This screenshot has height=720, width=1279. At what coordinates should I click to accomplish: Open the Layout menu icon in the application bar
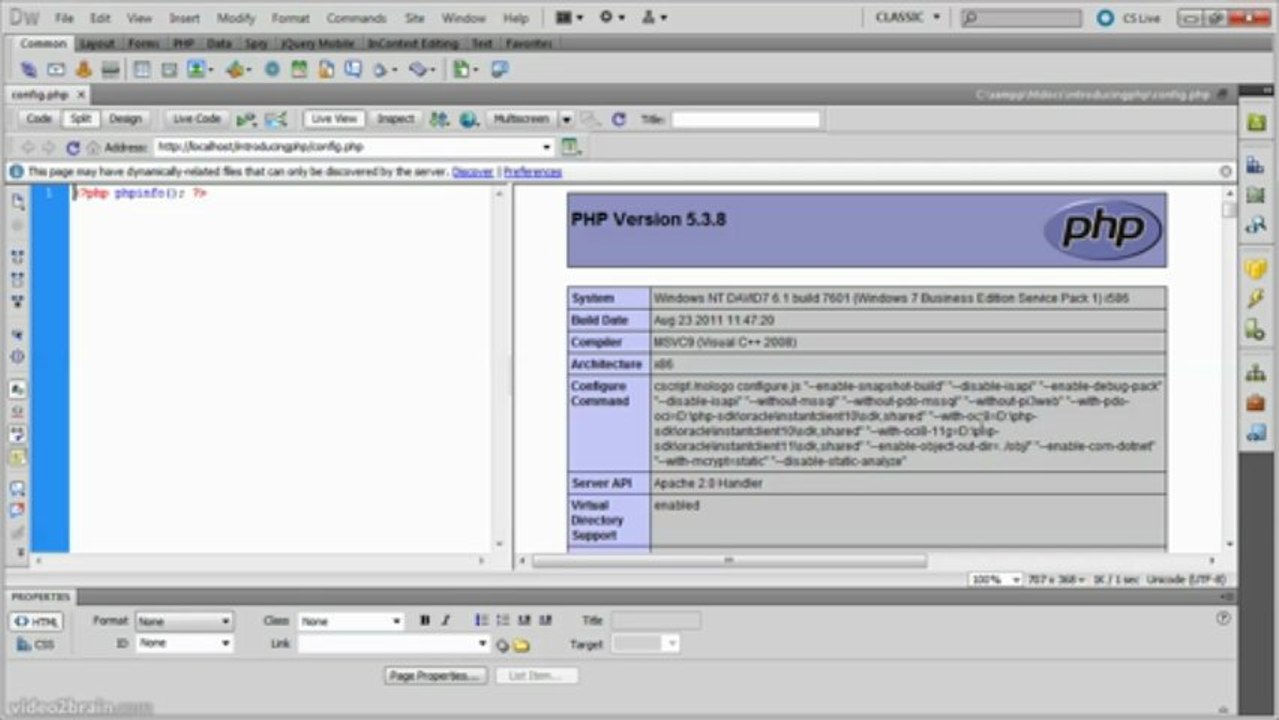click(569, 18)
